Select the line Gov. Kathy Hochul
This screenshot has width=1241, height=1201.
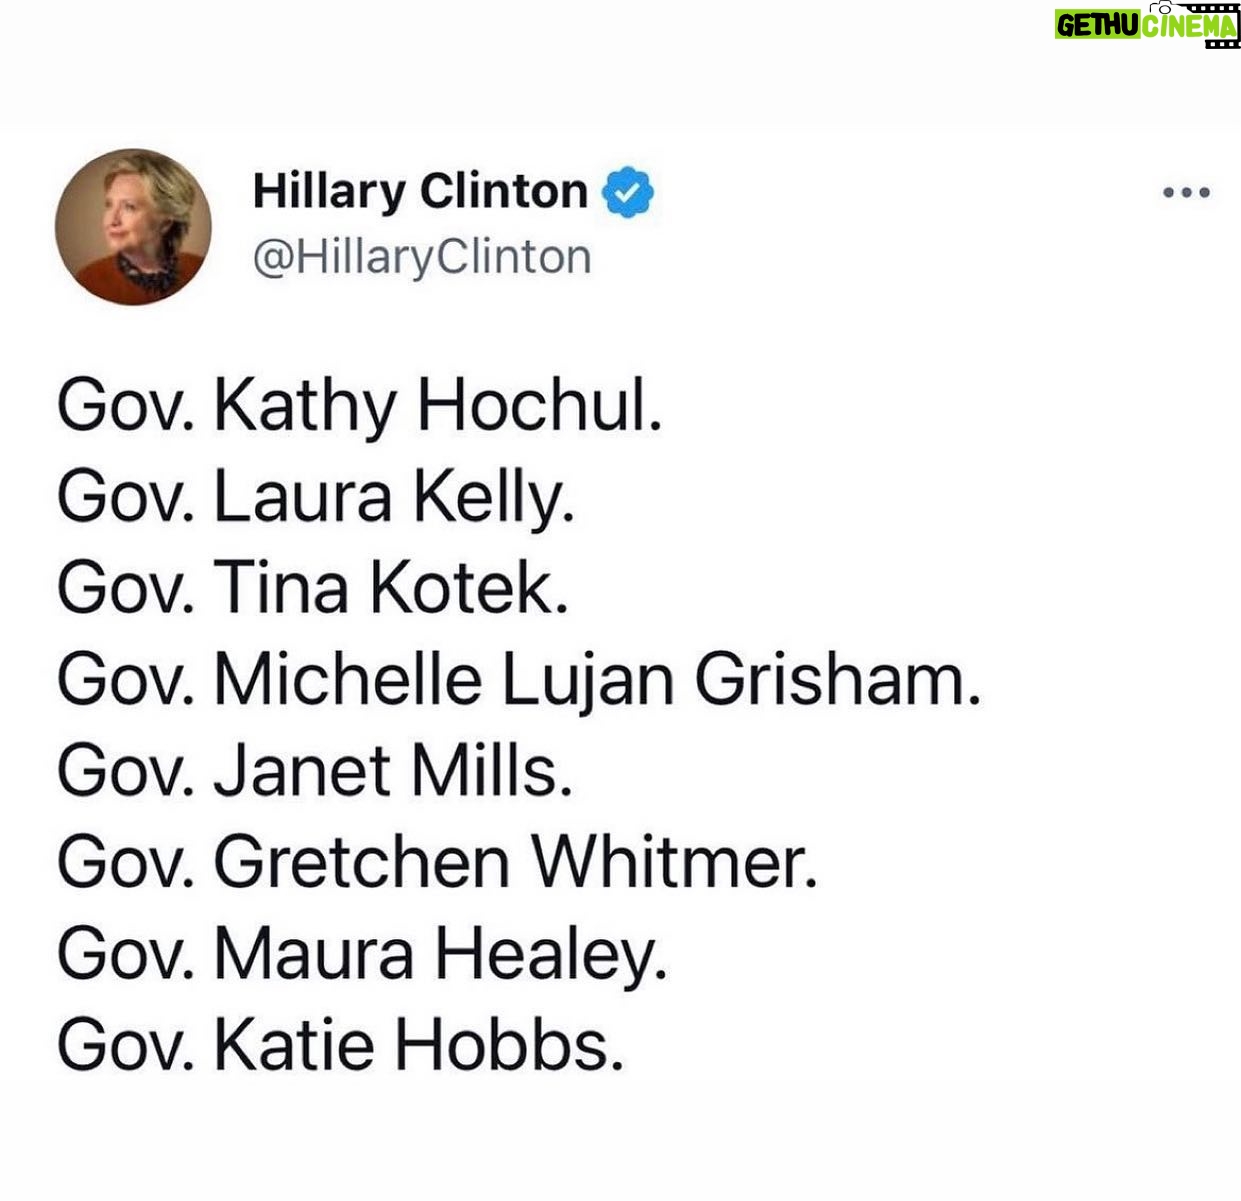coord(360,407)
